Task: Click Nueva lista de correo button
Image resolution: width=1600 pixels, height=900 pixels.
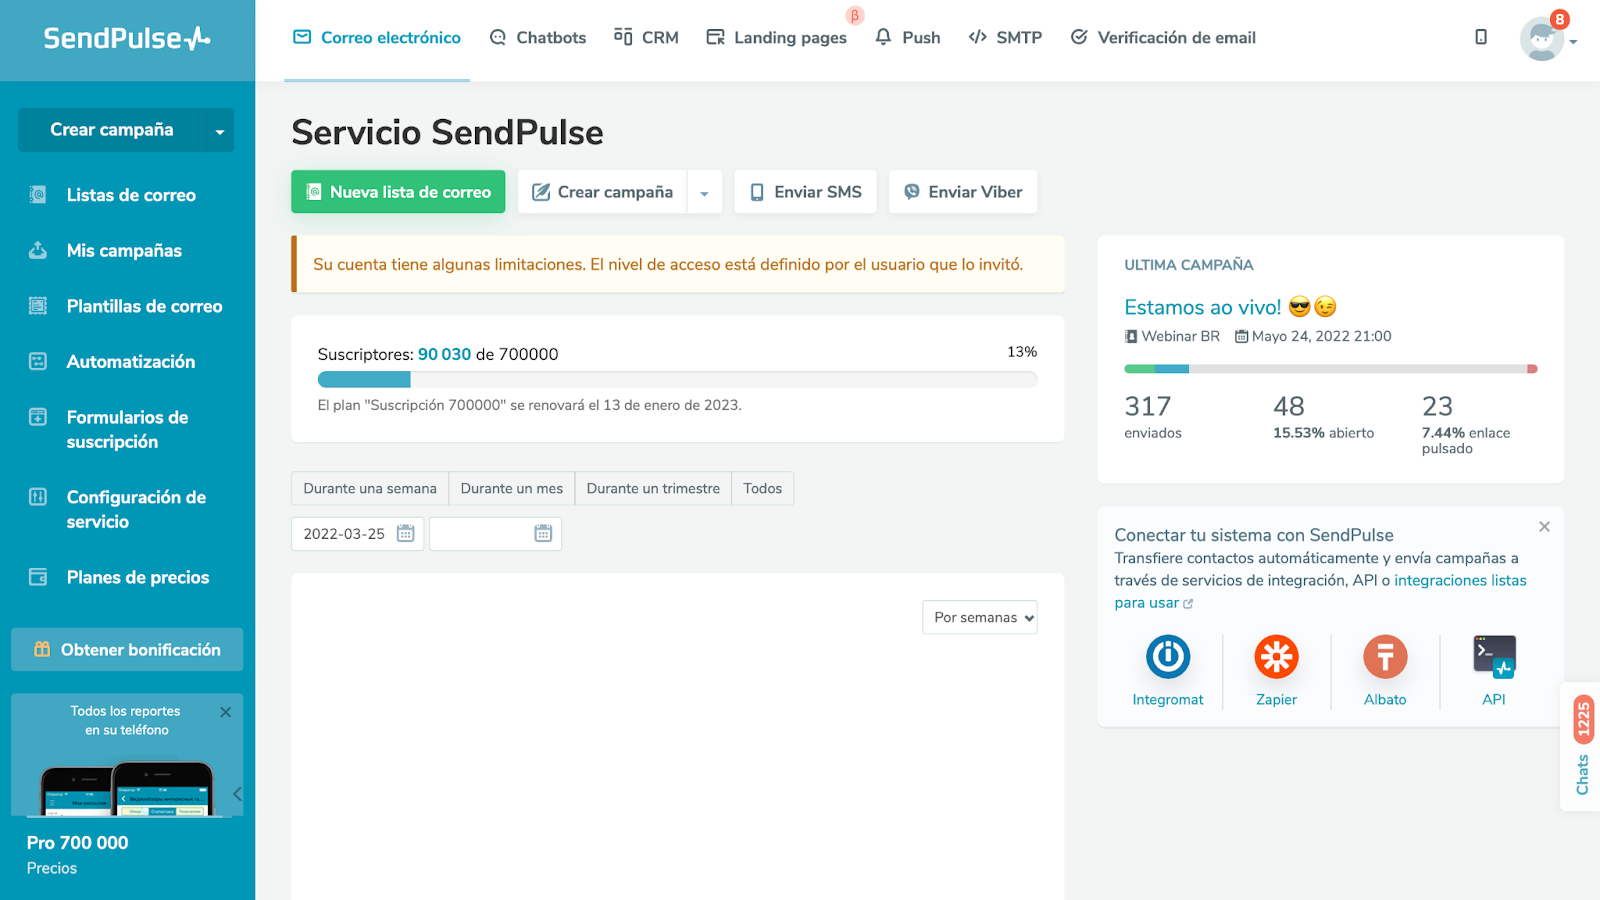Action: coord(398,192)
